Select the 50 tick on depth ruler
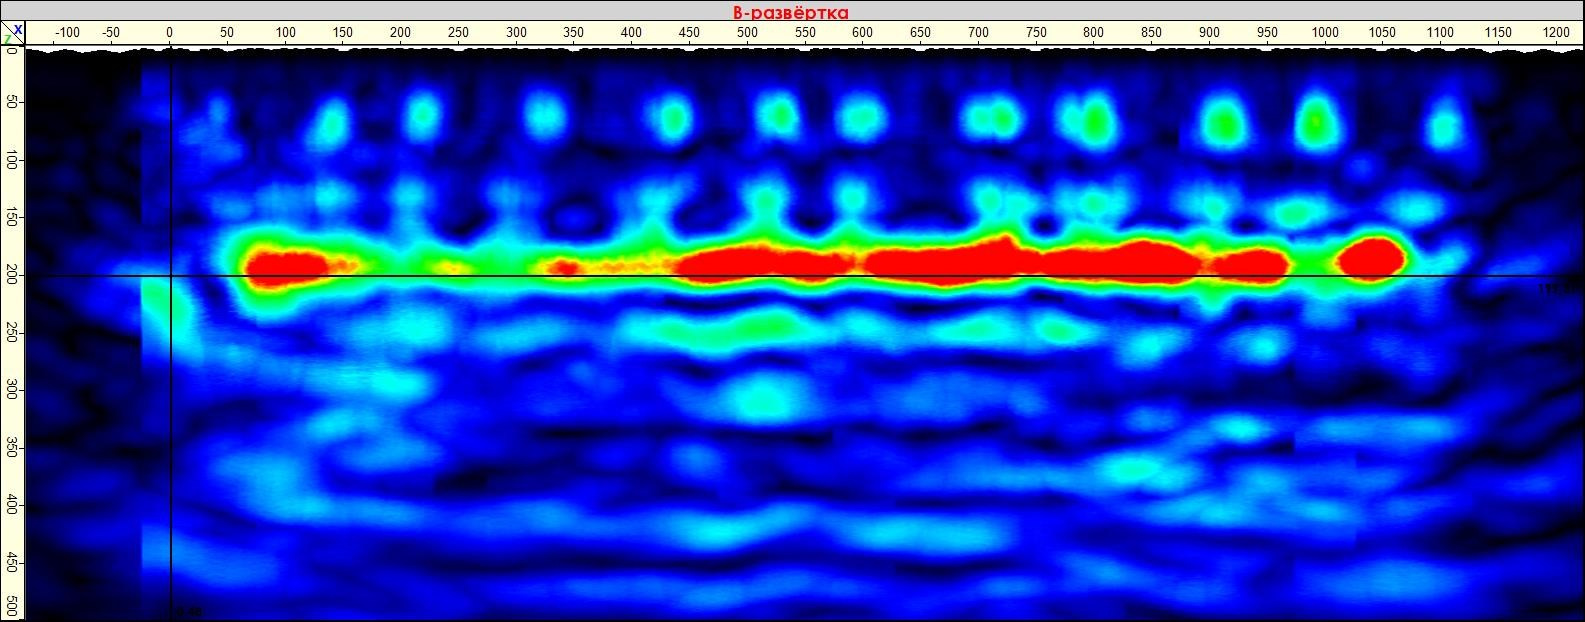The image size is (1585, 622). pyautogui.click(x=11, y=103)
